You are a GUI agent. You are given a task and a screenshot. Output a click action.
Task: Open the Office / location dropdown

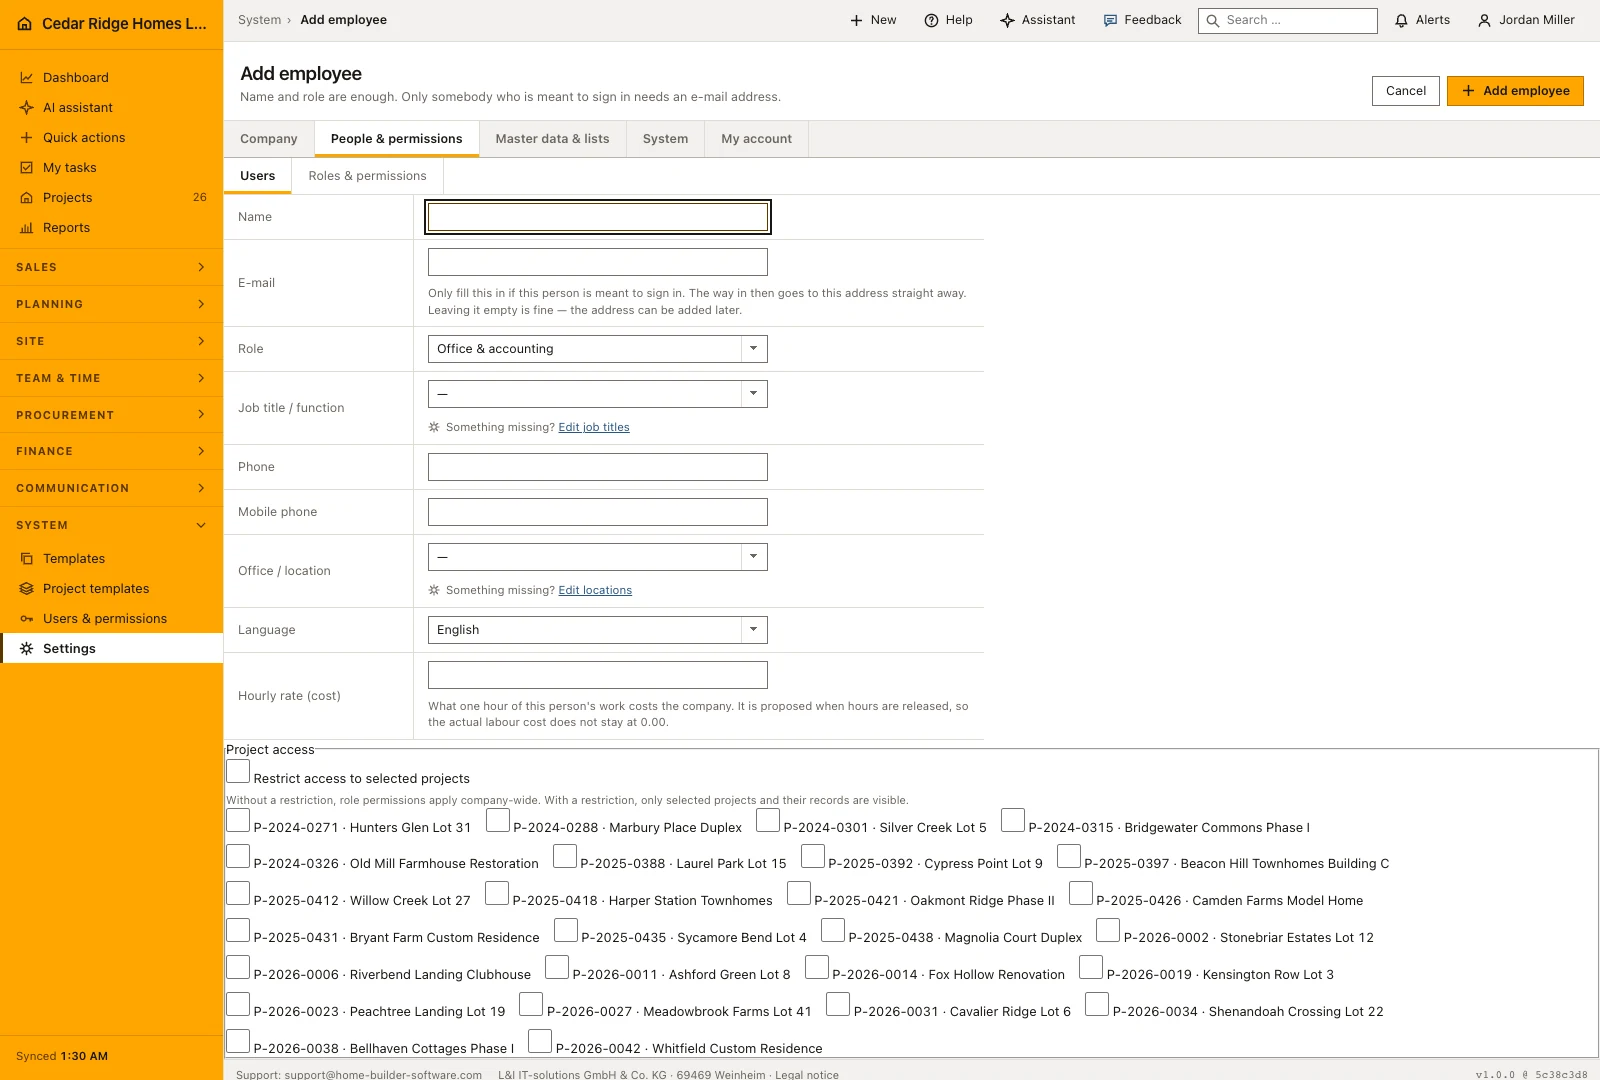pos(598,557)
